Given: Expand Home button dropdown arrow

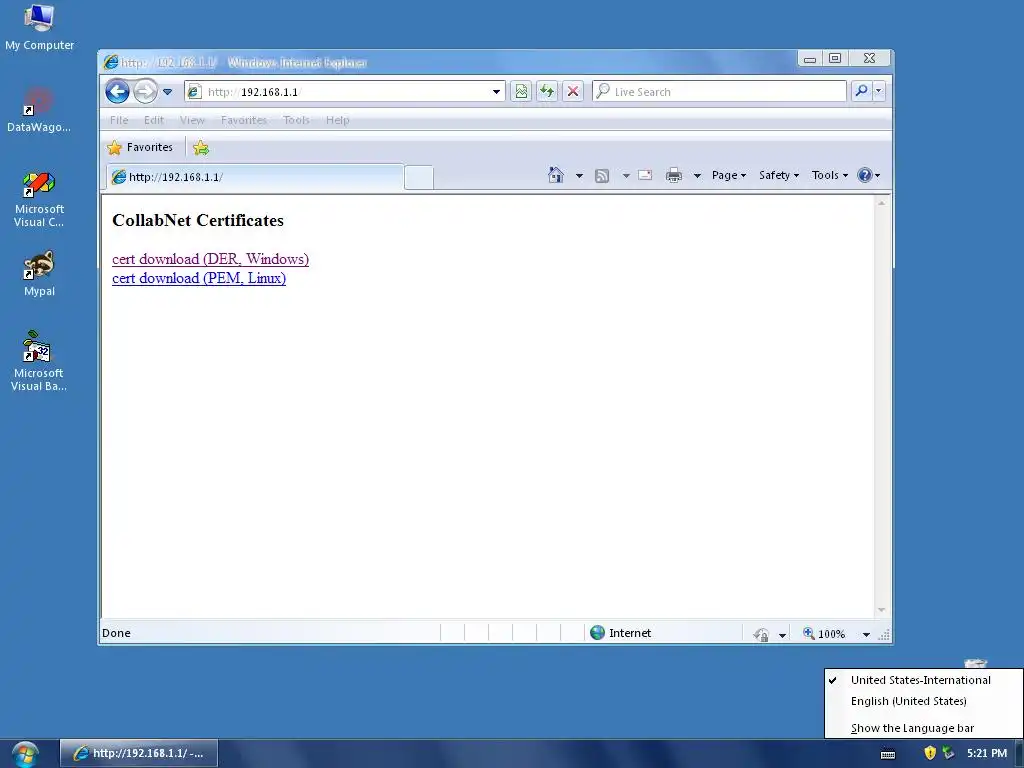Looking at the screenshot, I should pyautogui.click(x=579, y=176).
